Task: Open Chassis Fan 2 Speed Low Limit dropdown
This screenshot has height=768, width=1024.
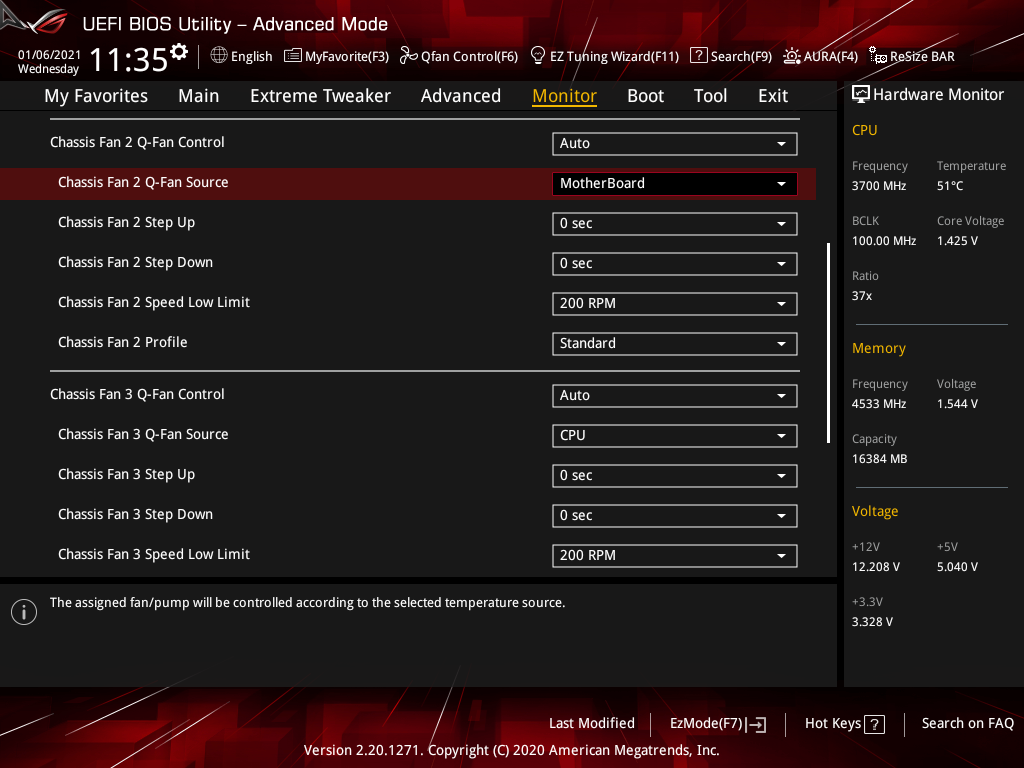Action: coord(675,304)
